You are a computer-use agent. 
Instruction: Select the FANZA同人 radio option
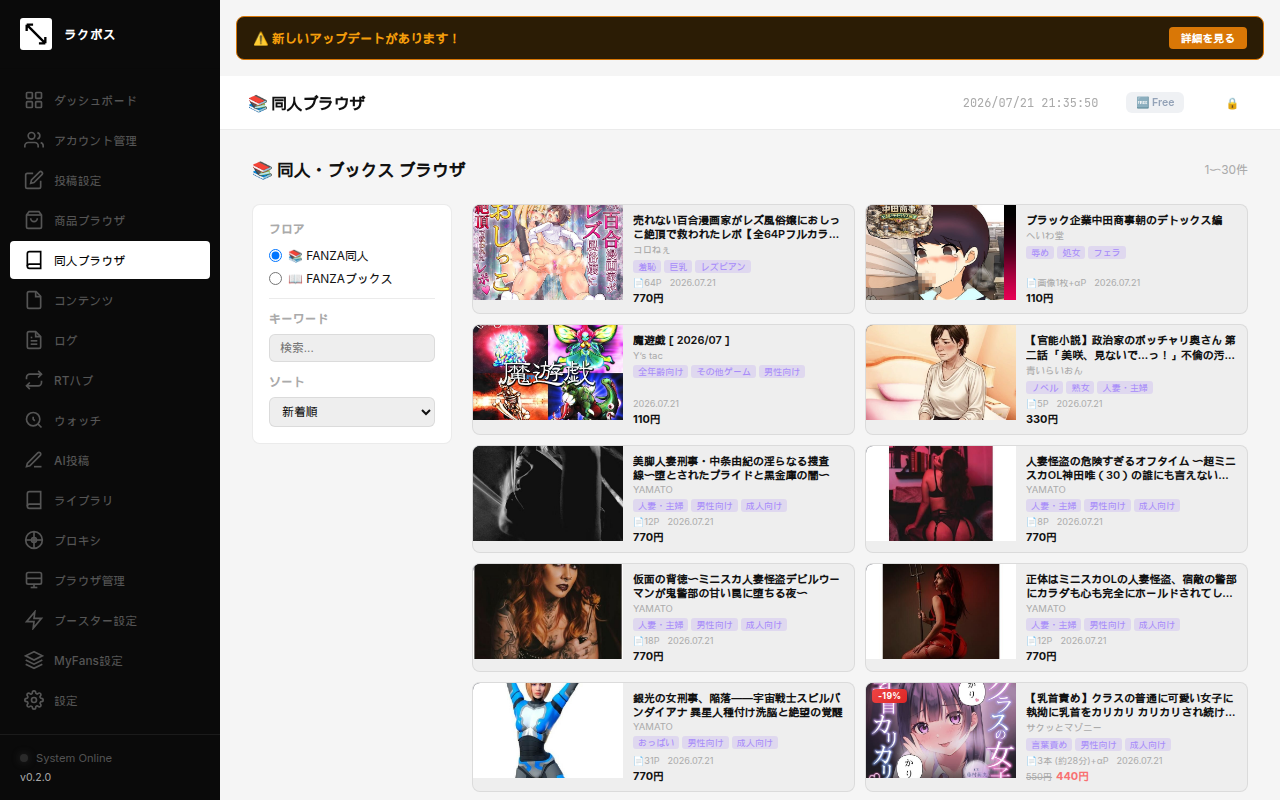tap(276, 256)
